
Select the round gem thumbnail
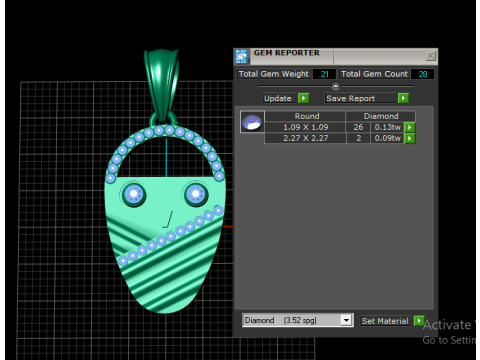click(252, 122)
